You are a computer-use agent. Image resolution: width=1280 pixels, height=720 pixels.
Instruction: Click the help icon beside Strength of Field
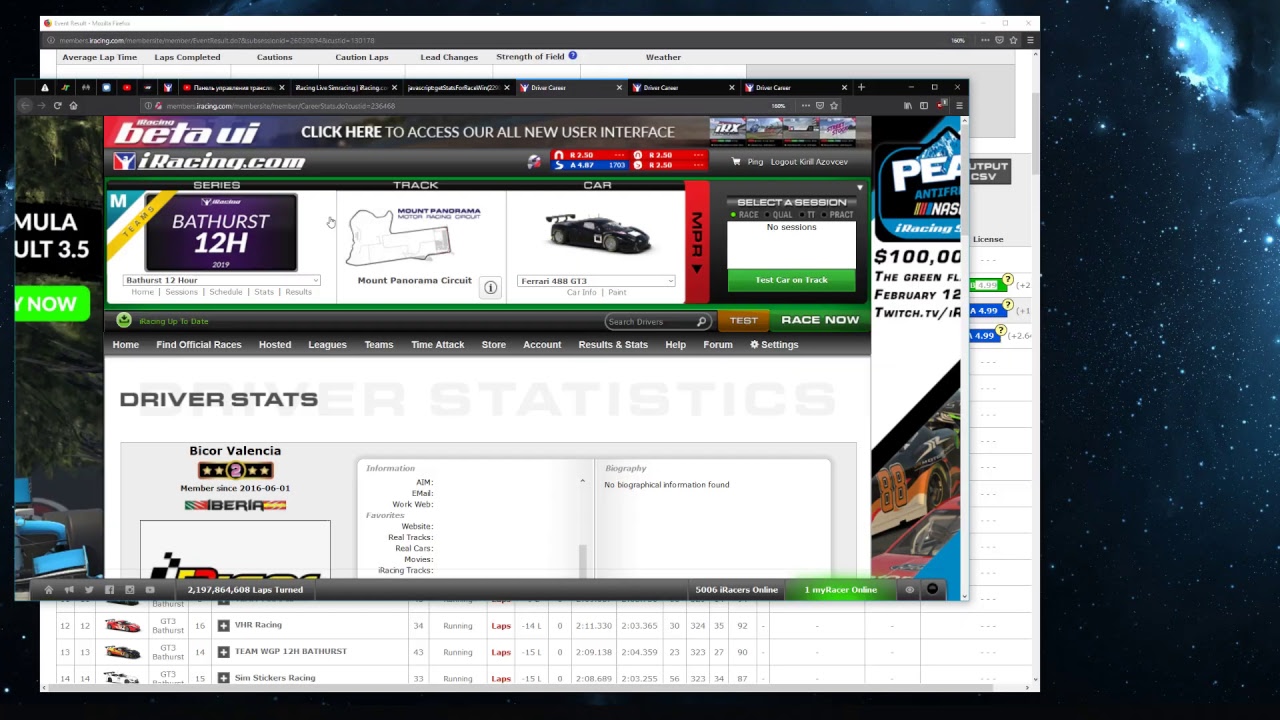pos(573,56)
